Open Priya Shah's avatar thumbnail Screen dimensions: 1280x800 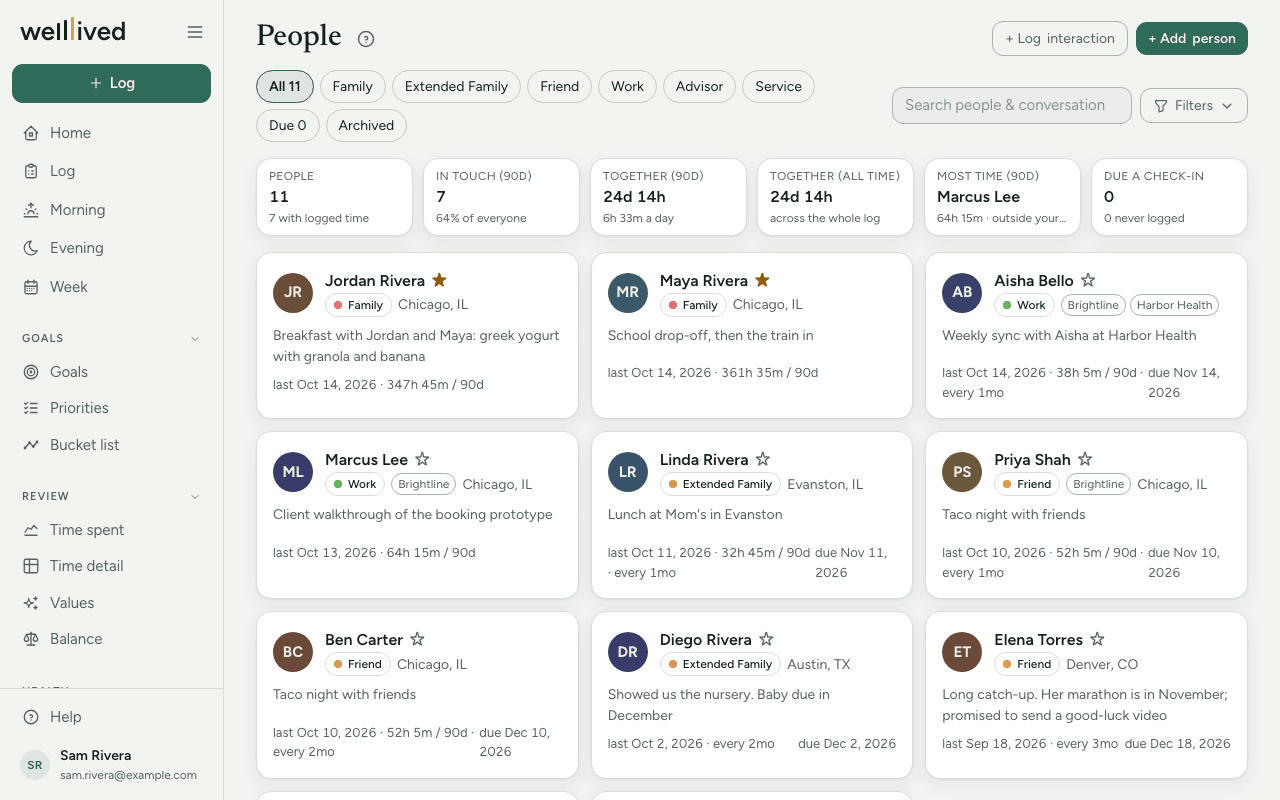962,472
